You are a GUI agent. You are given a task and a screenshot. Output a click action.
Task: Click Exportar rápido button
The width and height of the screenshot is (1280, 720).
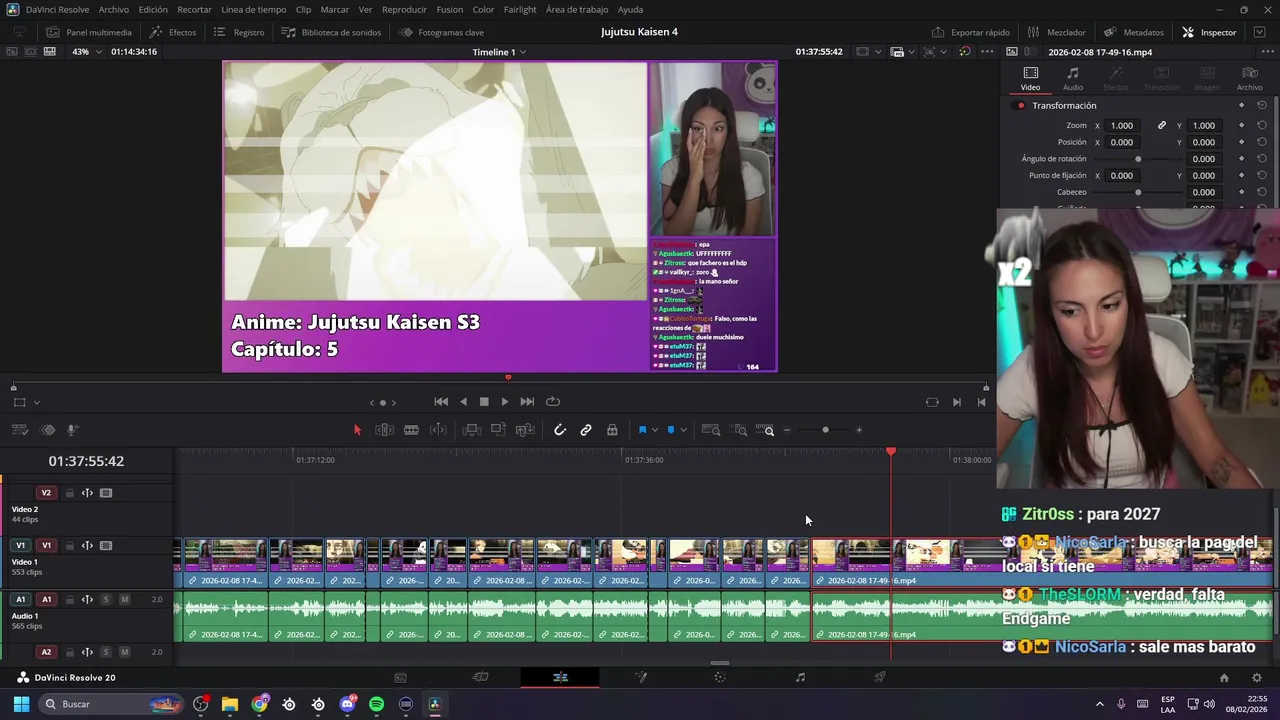click(970, 32)
